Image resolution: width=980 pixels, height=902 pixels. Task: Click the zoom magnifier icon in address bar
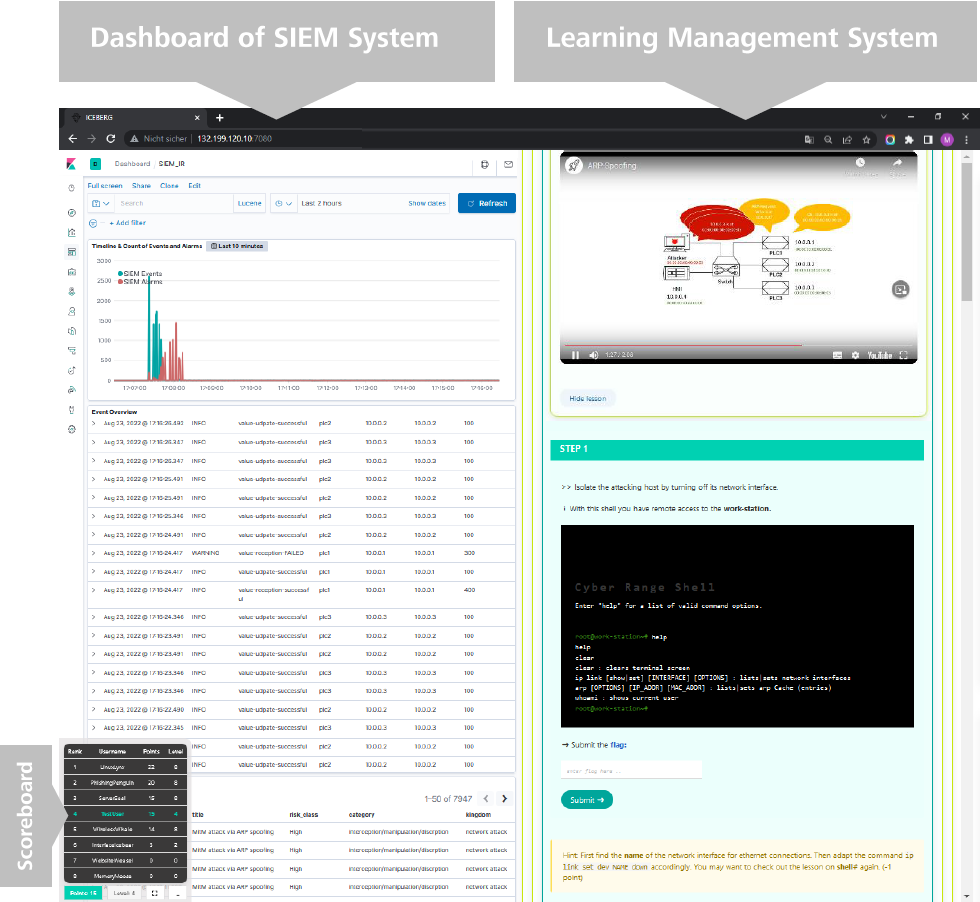tap(828, 139)
